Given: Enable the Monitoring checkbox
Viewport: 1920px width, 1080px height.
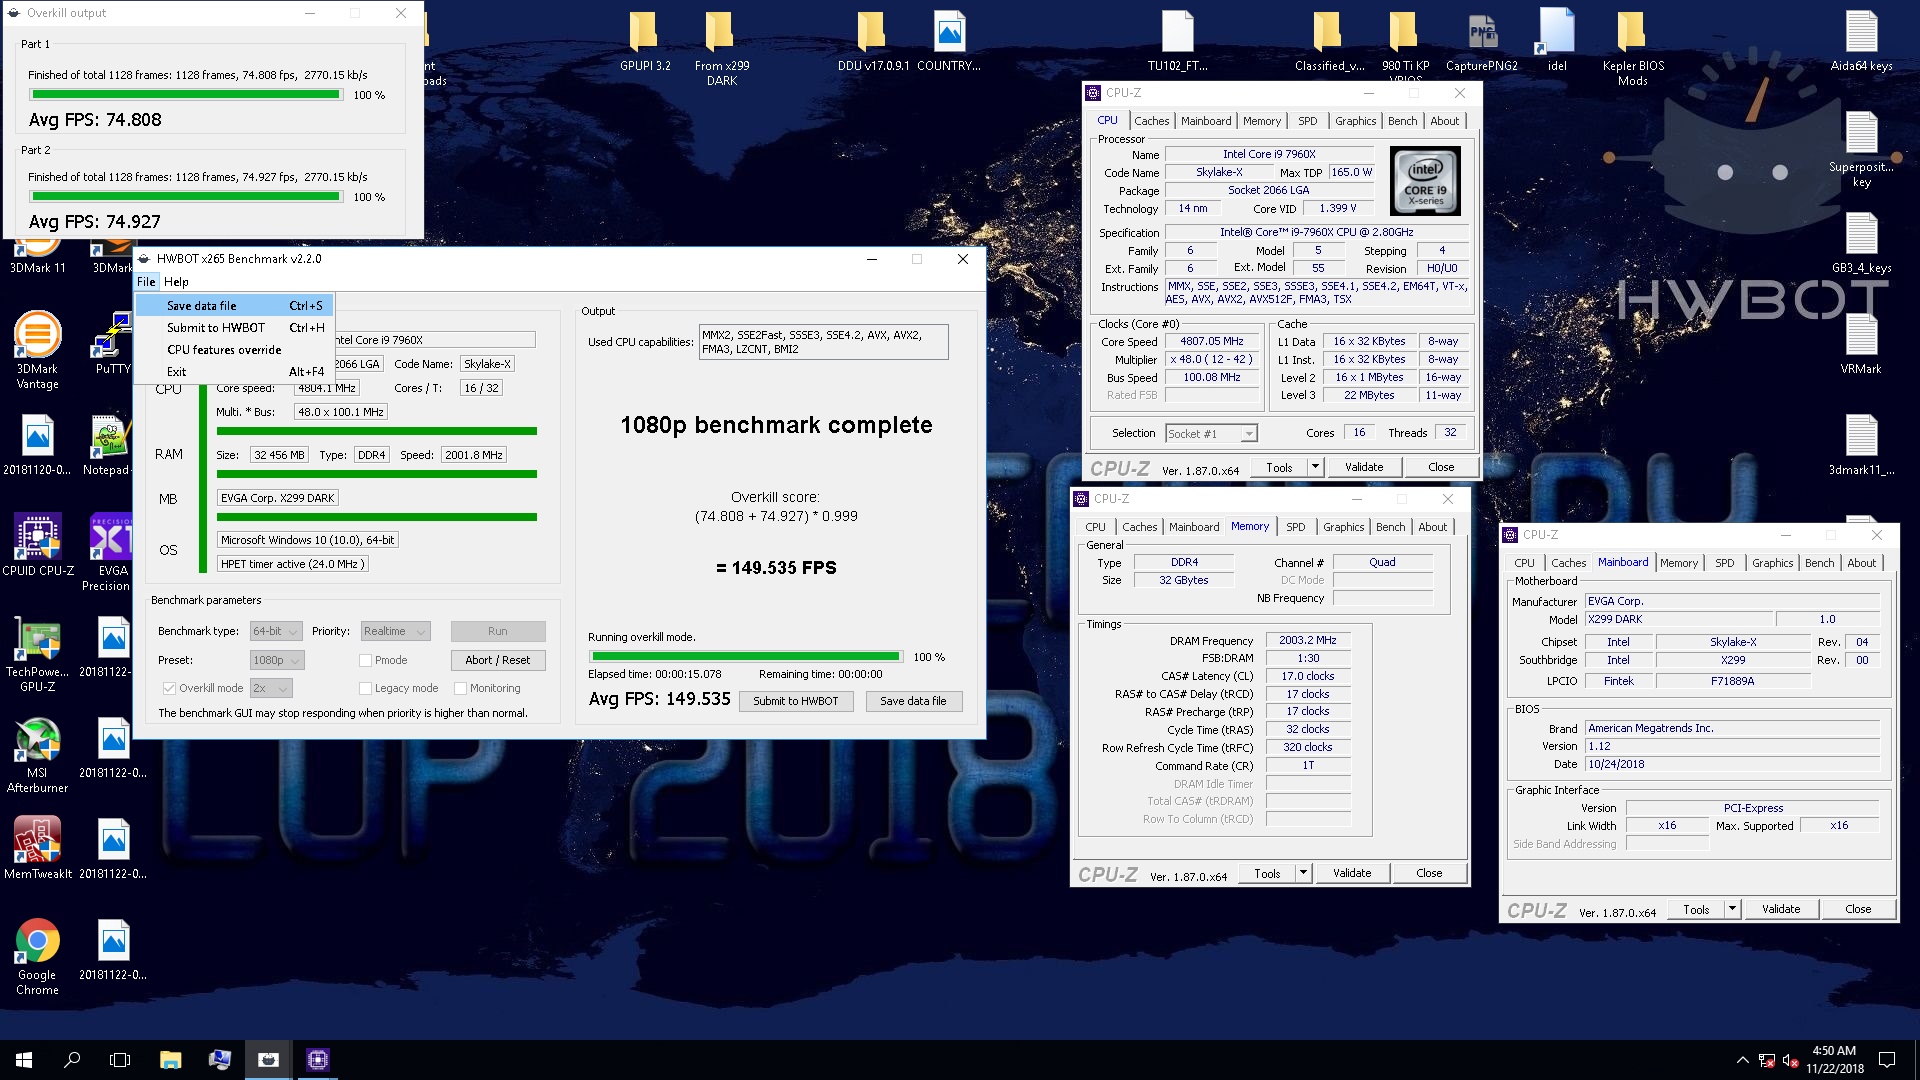Looking at the screenshot, I should [x=460, y=688].
